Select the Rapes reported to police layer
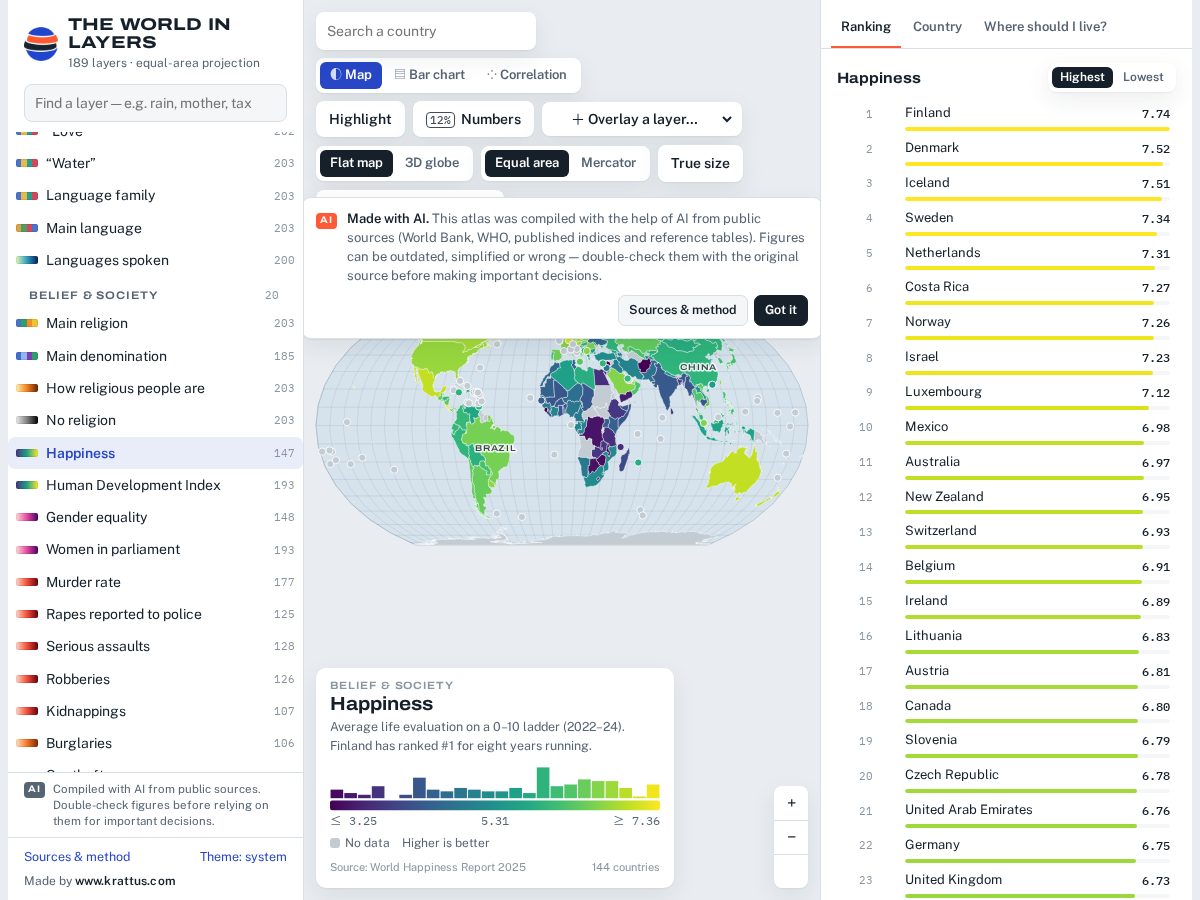 pos(155,614)
